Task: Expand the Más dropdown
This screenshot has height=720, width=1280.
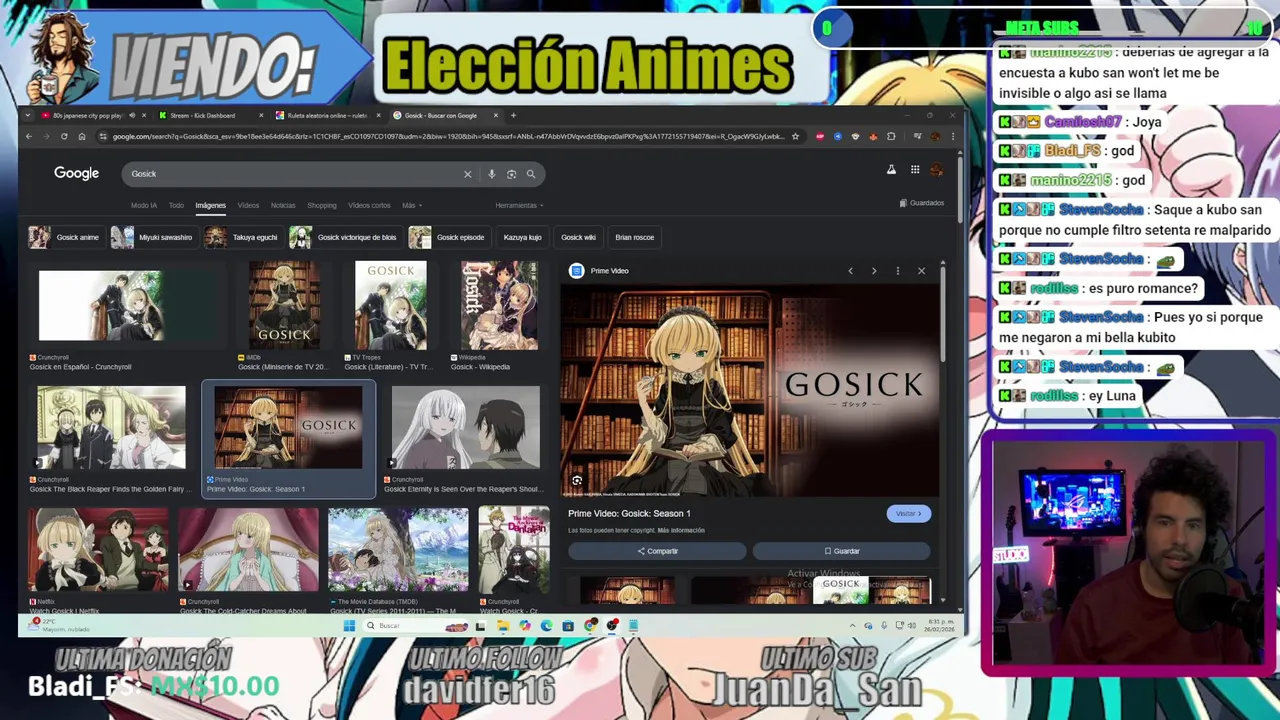Action: [x=411, y=205]
